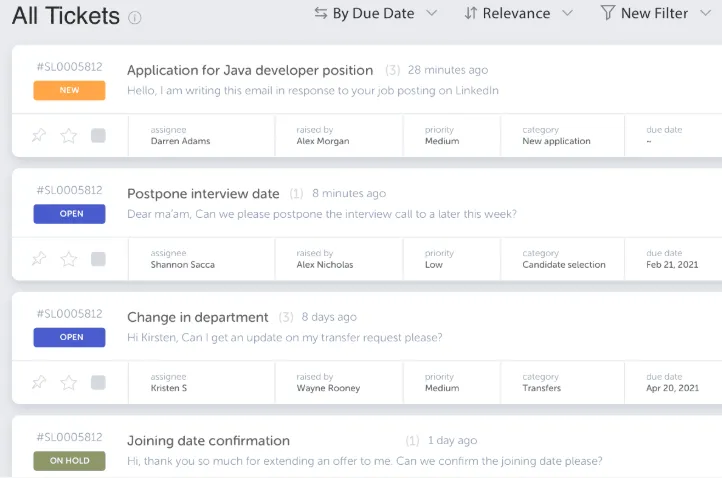Click the due date Feb 21, 2021
The height and width of the screenshot is (478, 722).
tap(672, 264)
